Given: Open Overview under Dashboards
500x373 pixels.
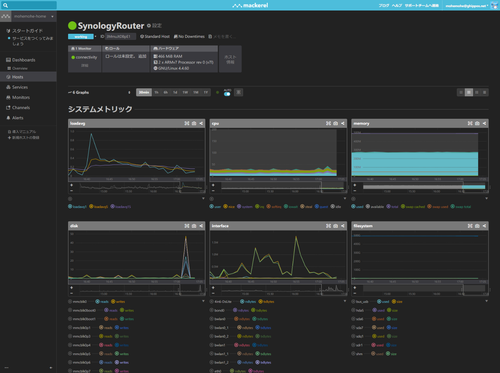Looking at the screenshot, I should point(20,68).
